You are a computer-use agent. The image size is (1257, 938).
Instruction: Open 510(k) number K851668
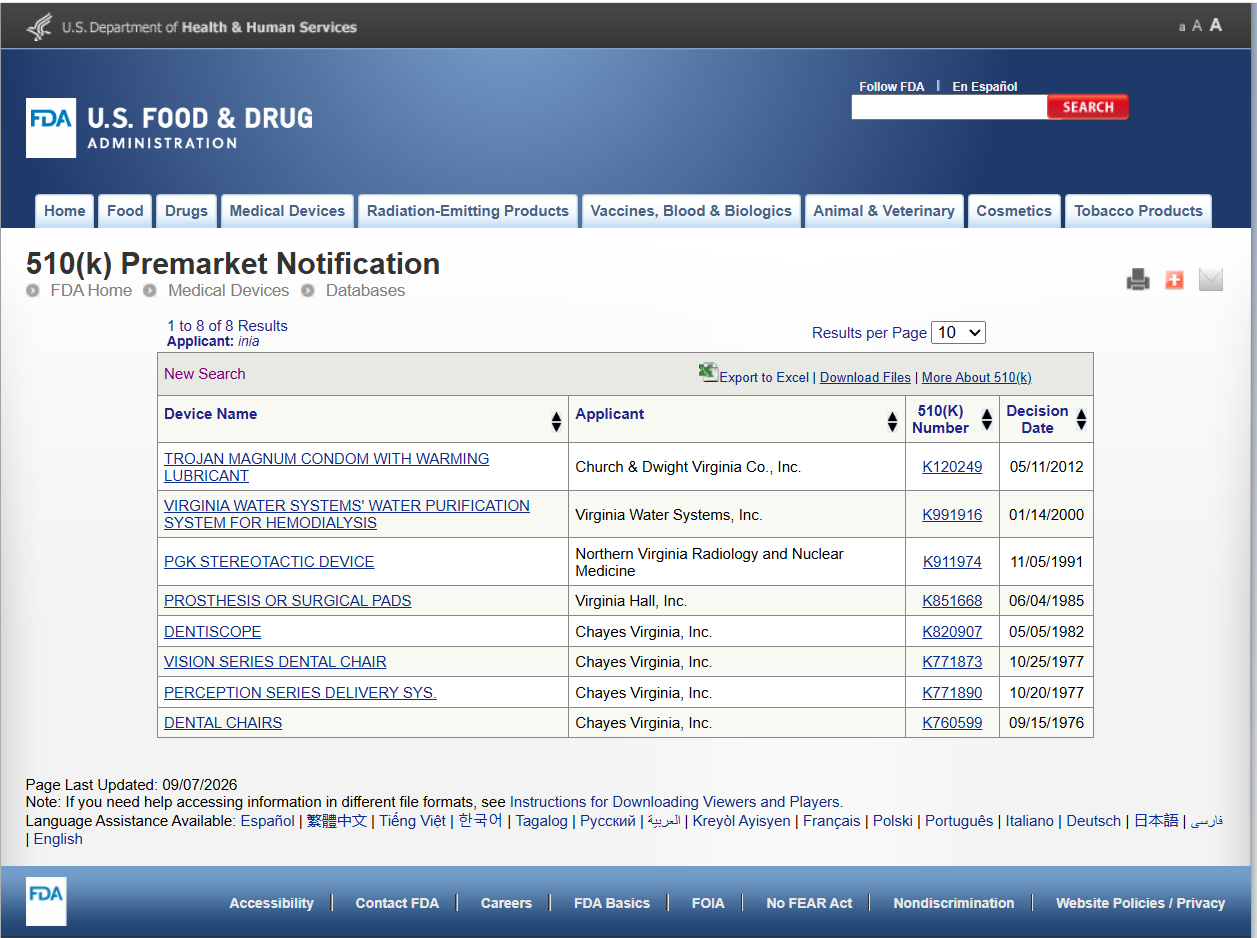tap(952, 601)
